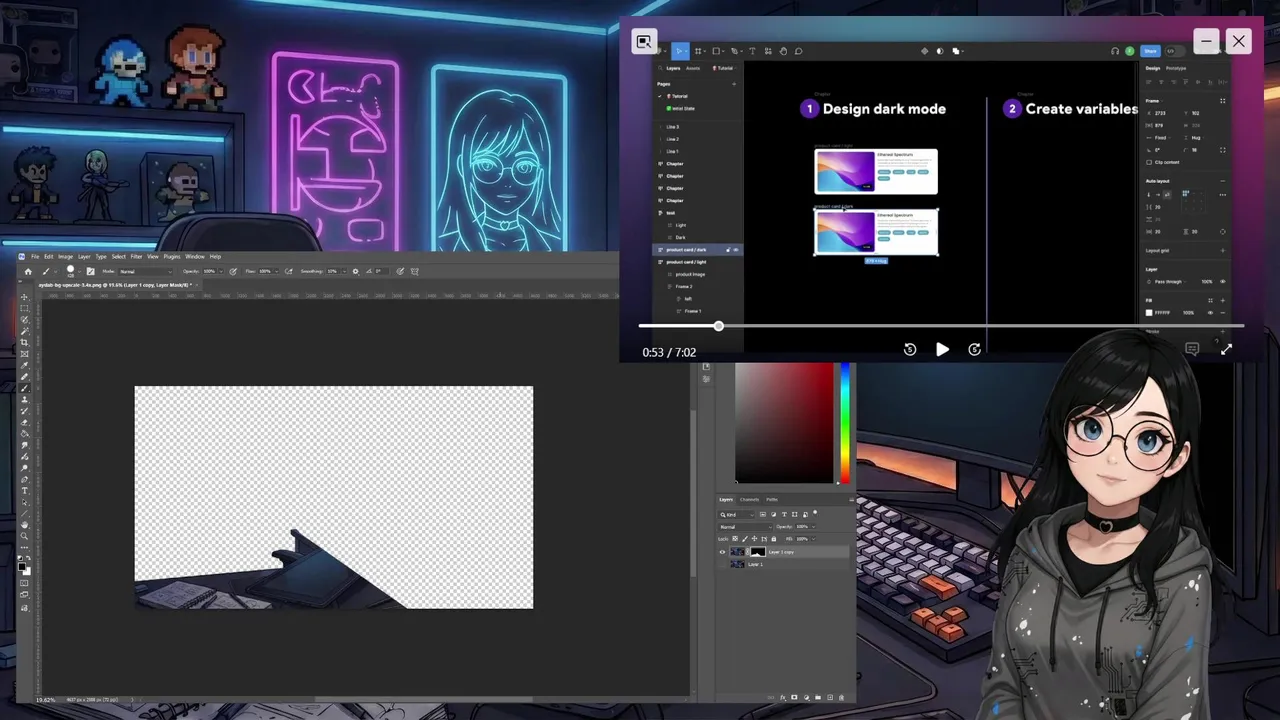Rewind video five seconds
Viewport: 1280px width, 720px height.
coord(910,349)
